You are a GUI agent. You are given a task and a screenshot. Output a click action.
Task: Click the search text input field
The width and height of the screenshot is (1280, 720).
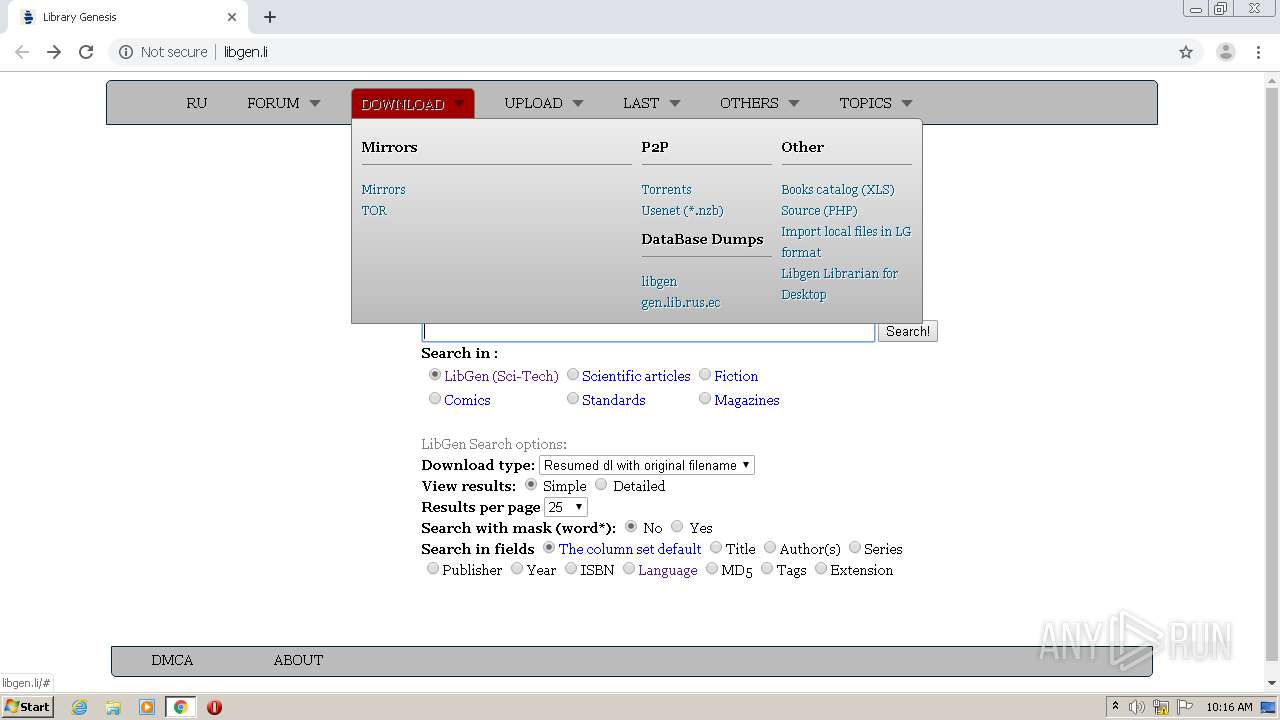pyautogui.click(x=649, y=331)
